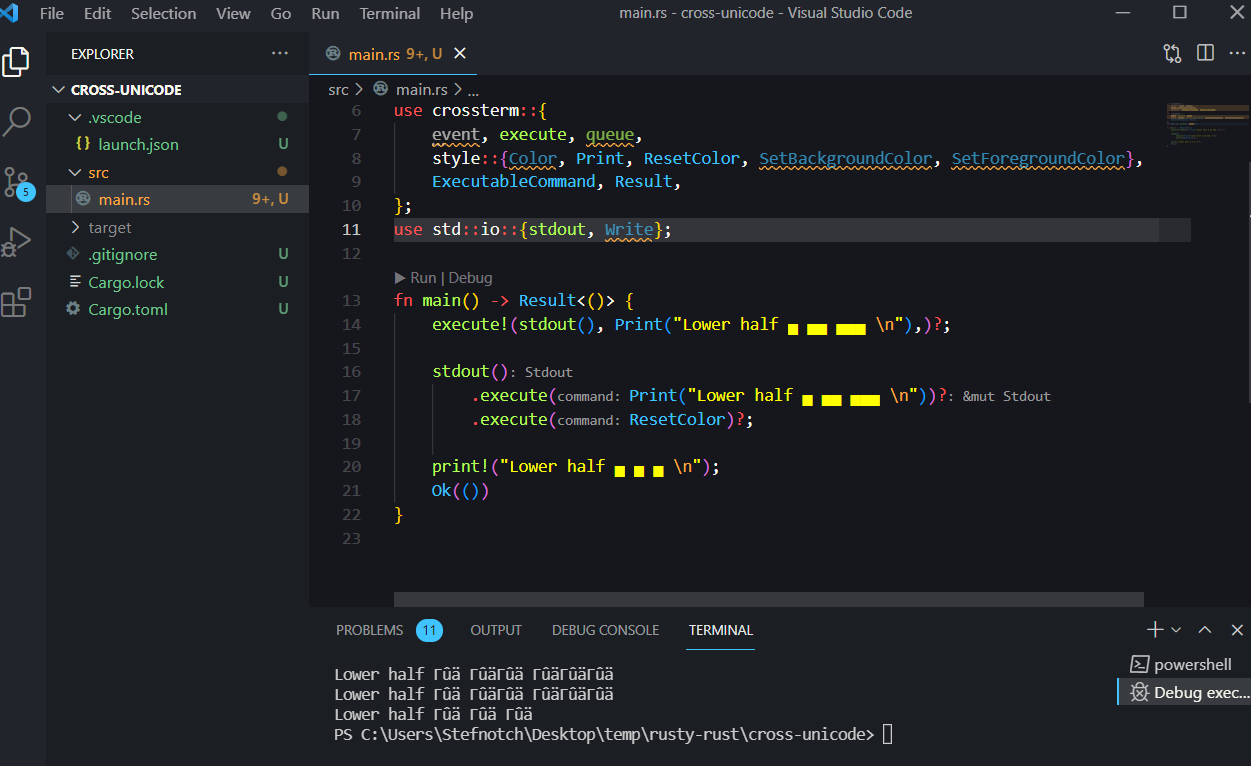The height and width of the screenshot is (766, 1251).
Task: Collapse the src folder
Action: point(177,172)
